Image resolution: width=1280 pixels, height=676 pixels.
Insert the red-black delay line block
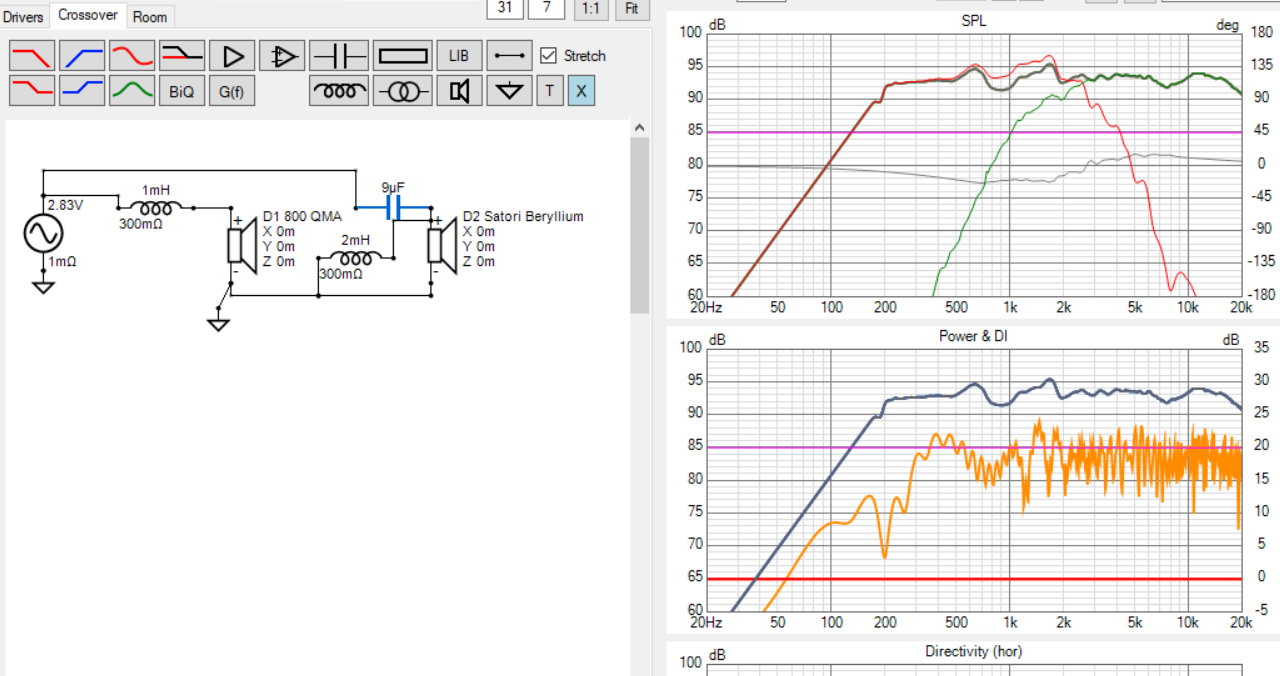[182, 55]
